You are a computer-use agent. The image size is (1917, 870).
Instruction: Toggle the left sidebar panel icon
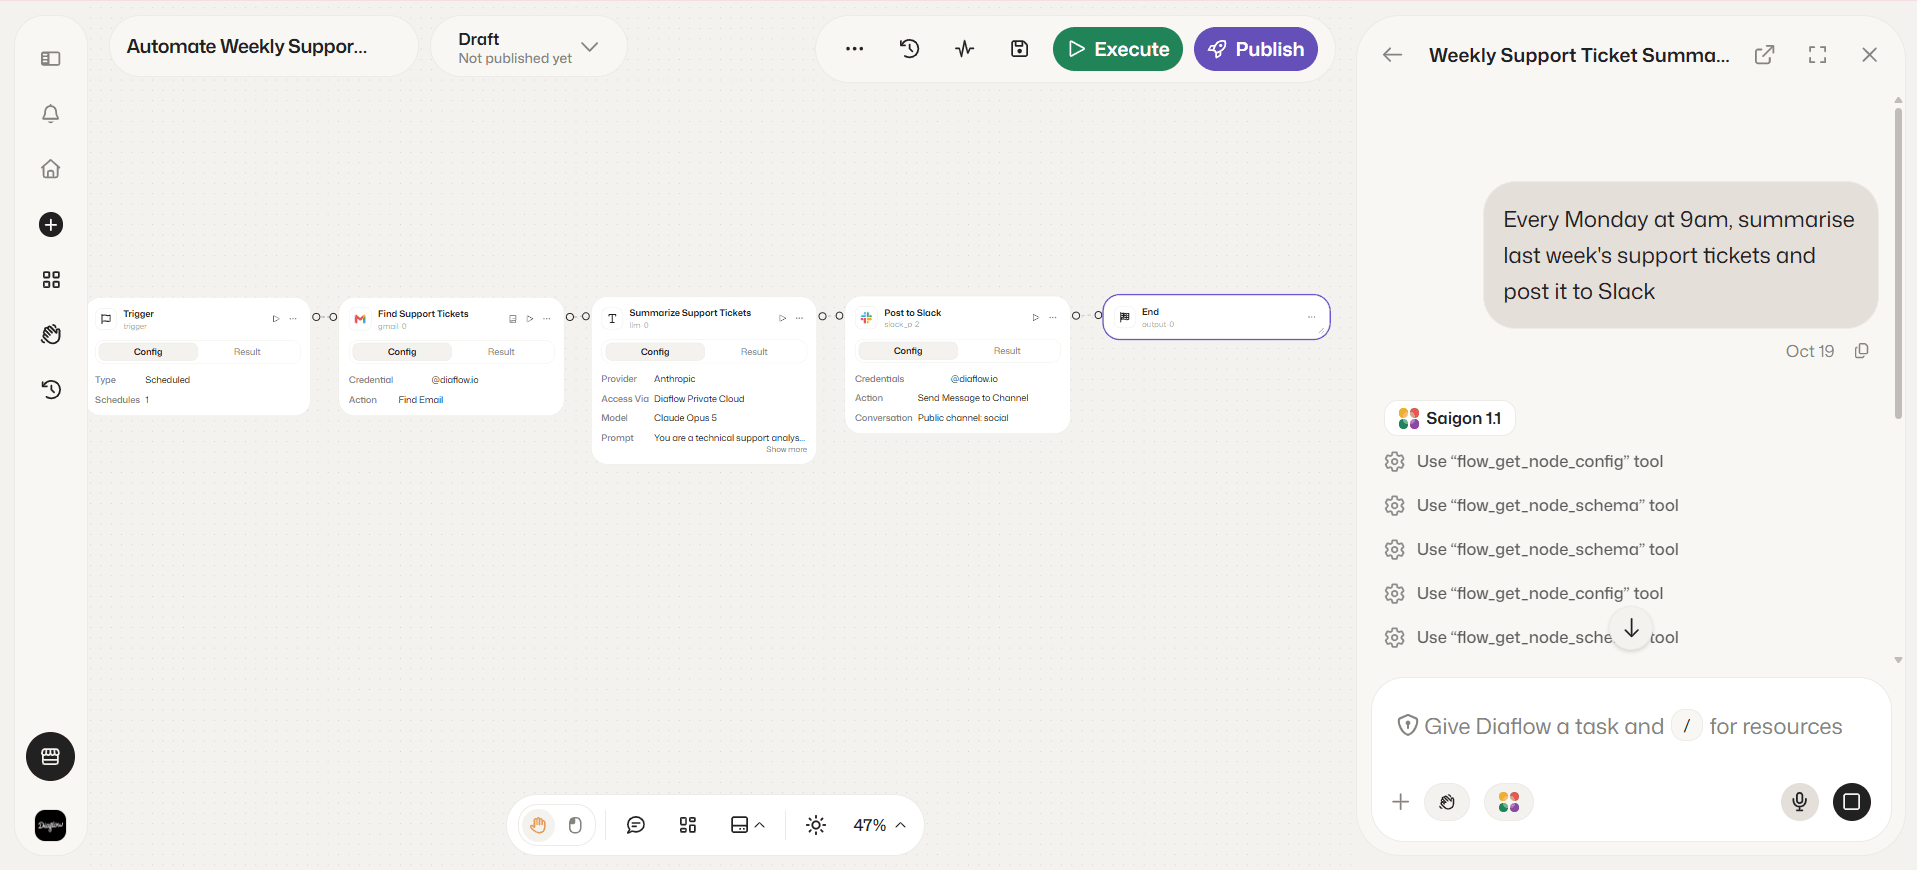51,59
